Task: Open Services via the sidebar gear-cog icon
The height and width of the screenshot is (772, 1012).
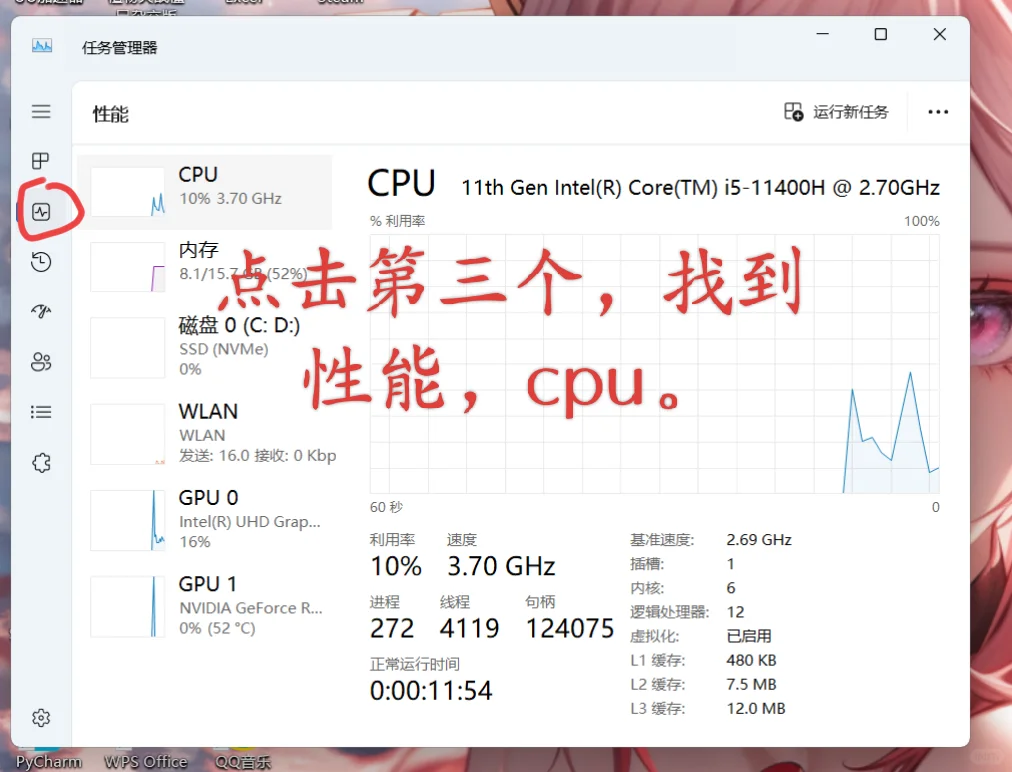Action: [41, 462]
